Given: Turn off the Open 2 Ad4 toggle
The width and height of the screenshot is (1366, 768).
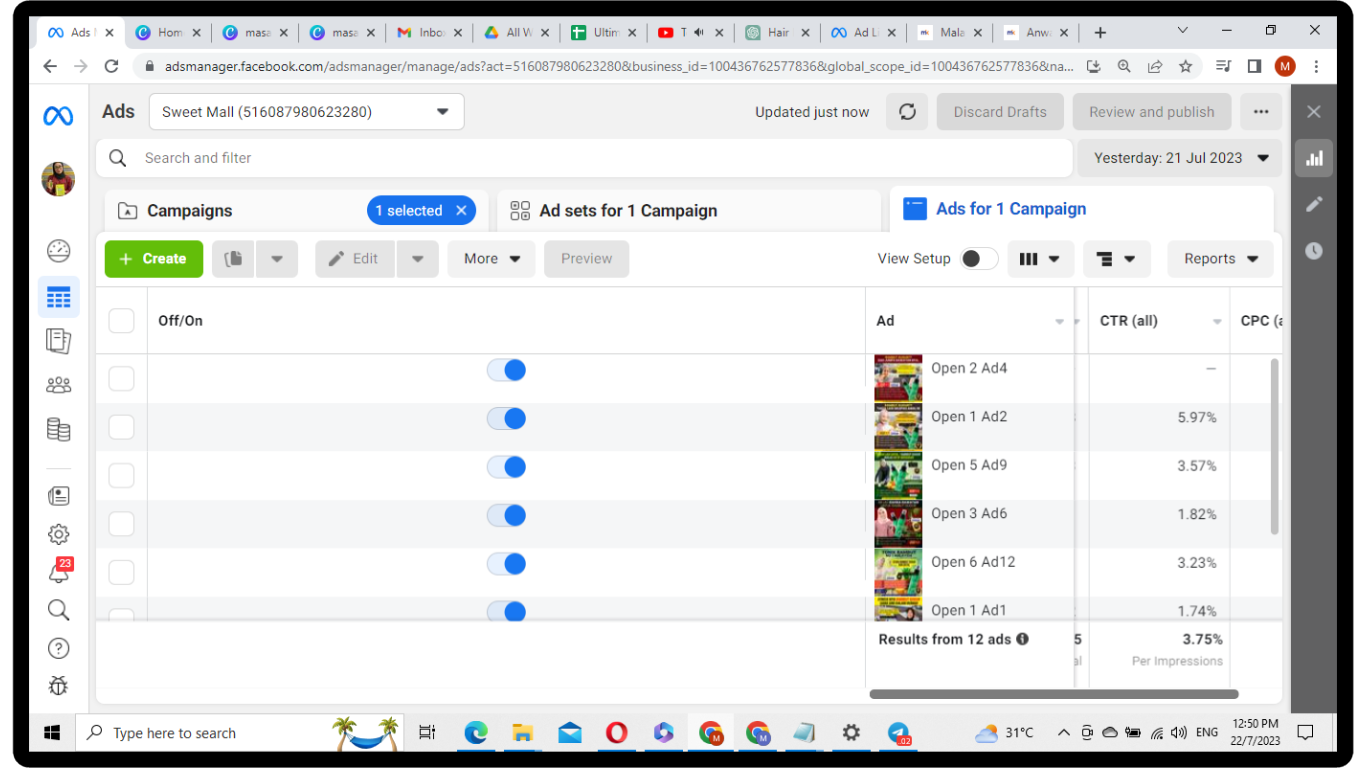Looking at the screenshot, I should (507, 370).
